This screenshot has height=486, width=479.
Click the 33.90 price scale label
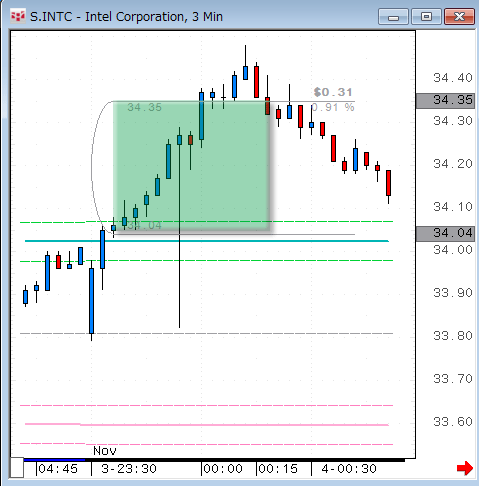(x=453, y=293)
